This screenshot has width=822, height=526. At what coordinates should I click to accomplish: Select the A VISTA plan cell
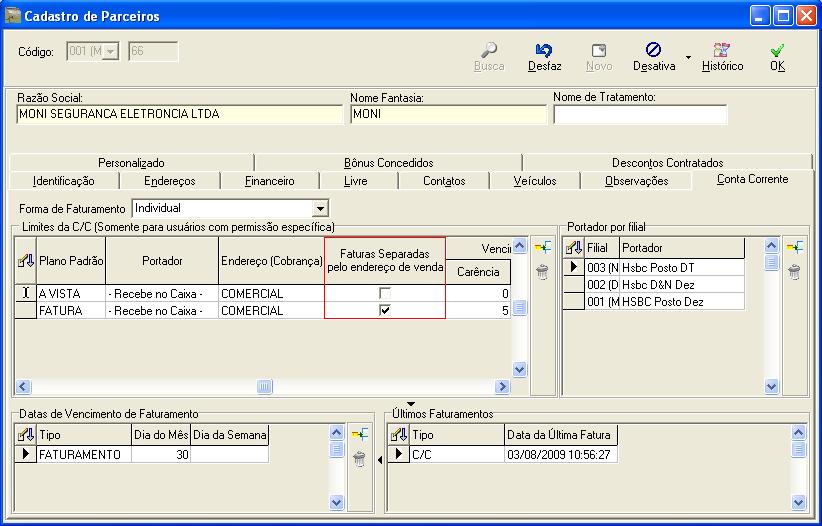pyautogui.click(x=71, y=293)
